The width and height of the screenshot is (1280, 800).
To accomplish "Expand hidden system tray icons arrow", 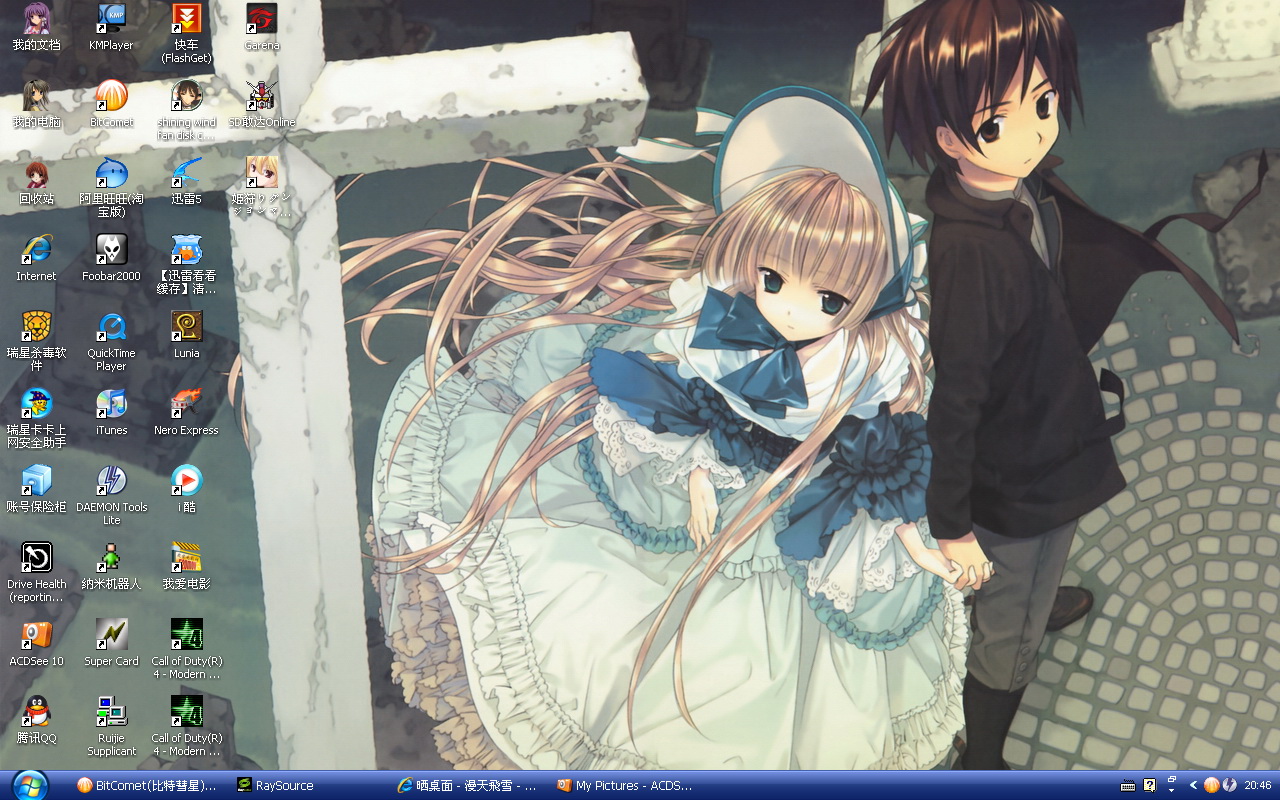I will [1193, 785].
